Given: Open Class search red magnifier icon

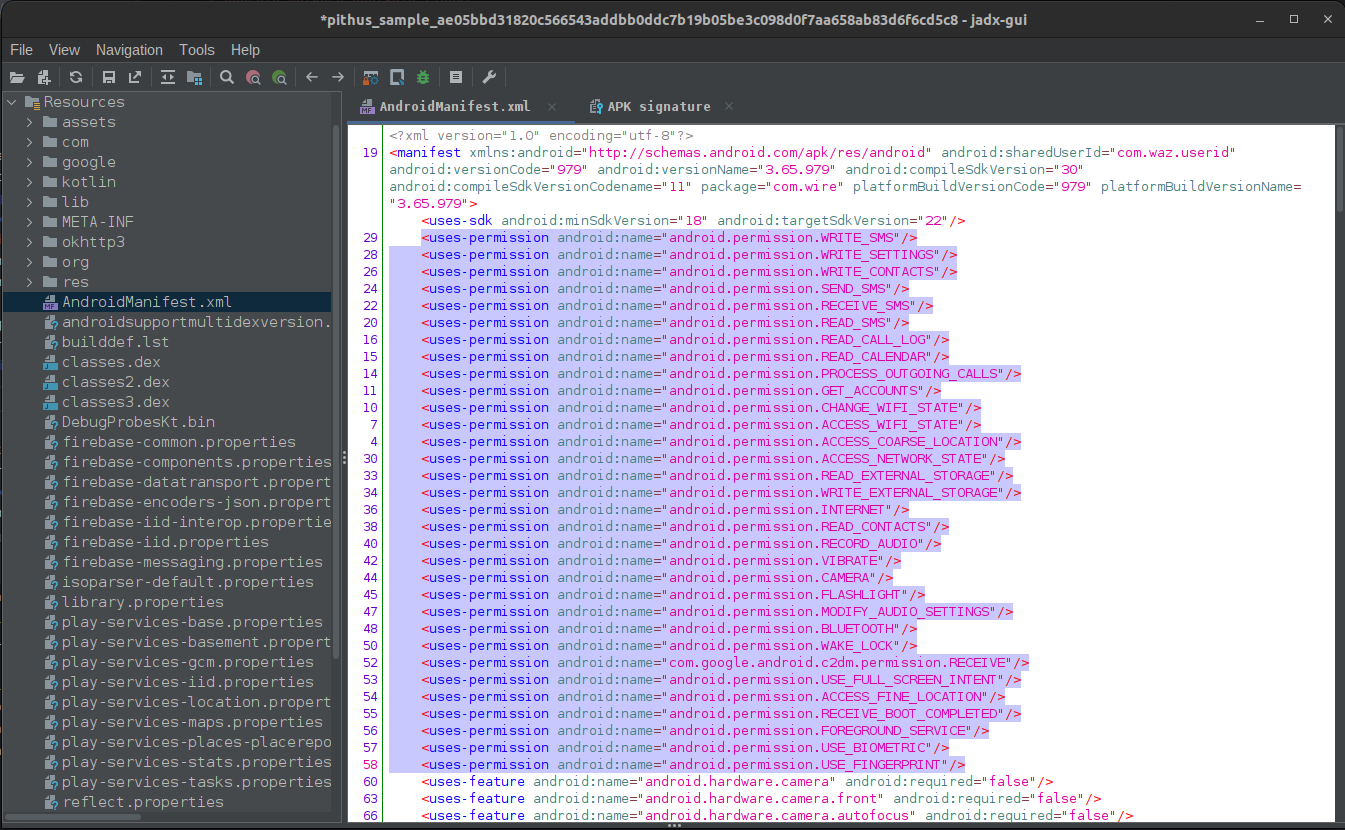Looking at the screenshot, I should coord(253,77).
